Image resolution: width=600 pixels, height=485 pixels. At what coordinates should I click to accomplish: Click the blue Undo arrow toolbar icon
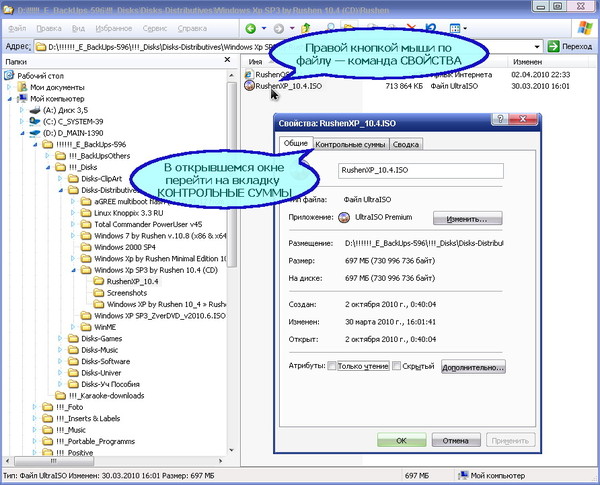pyautogui.click(x=431, y=28)
